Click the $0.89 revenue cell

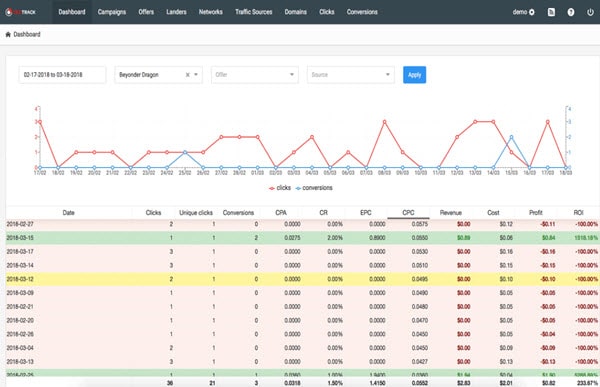point(463,238)
